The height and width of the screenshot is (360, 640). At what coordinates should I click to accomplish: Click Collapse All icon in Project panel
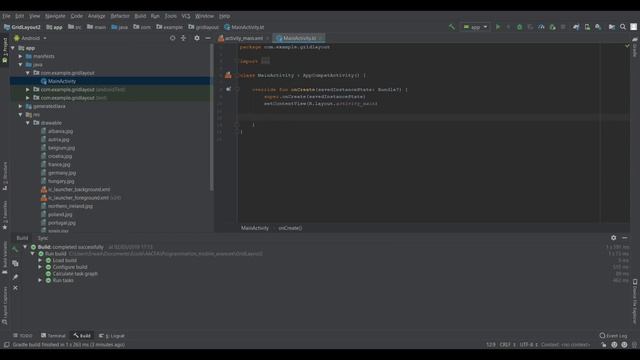183,38
